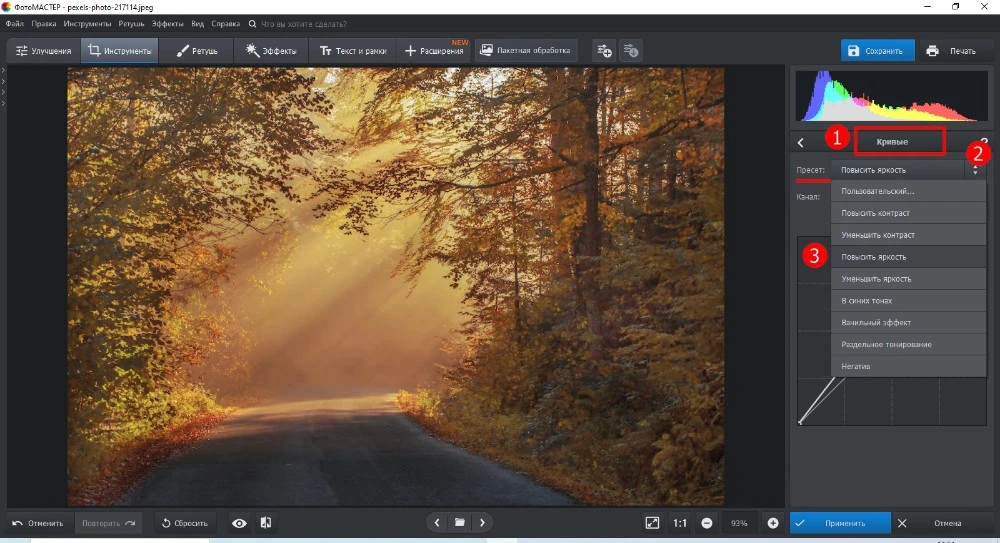Image resolution: width=1000 pixels, height=543 pixels.
Task: Zoom in with the plus icon
Action: pyautogui.click(x=773, y=523)
